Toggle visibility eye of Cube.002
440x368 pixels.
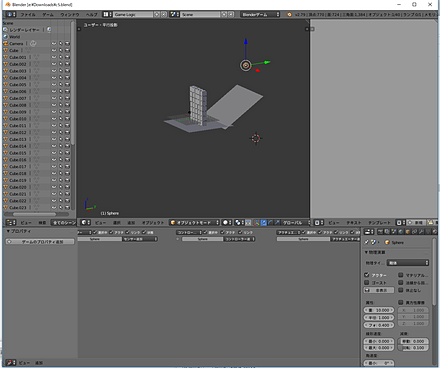coord(54,64)
